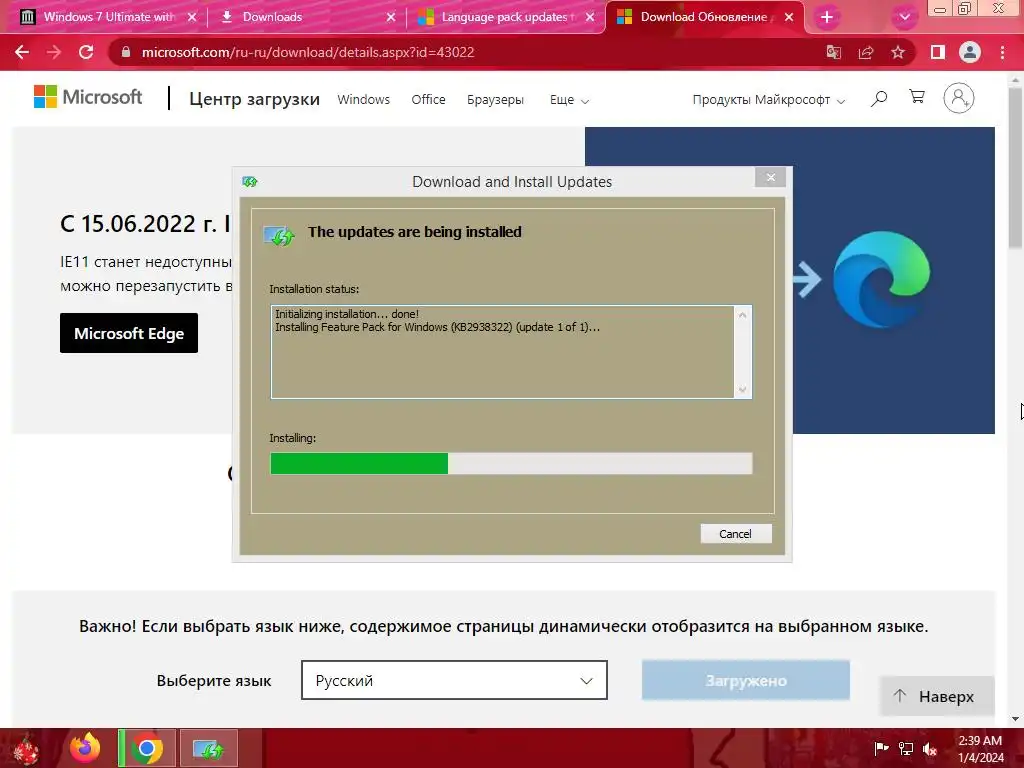1024x768 pixels.
Task: Go back using the browser back arrow
Action: click(22, 52)
